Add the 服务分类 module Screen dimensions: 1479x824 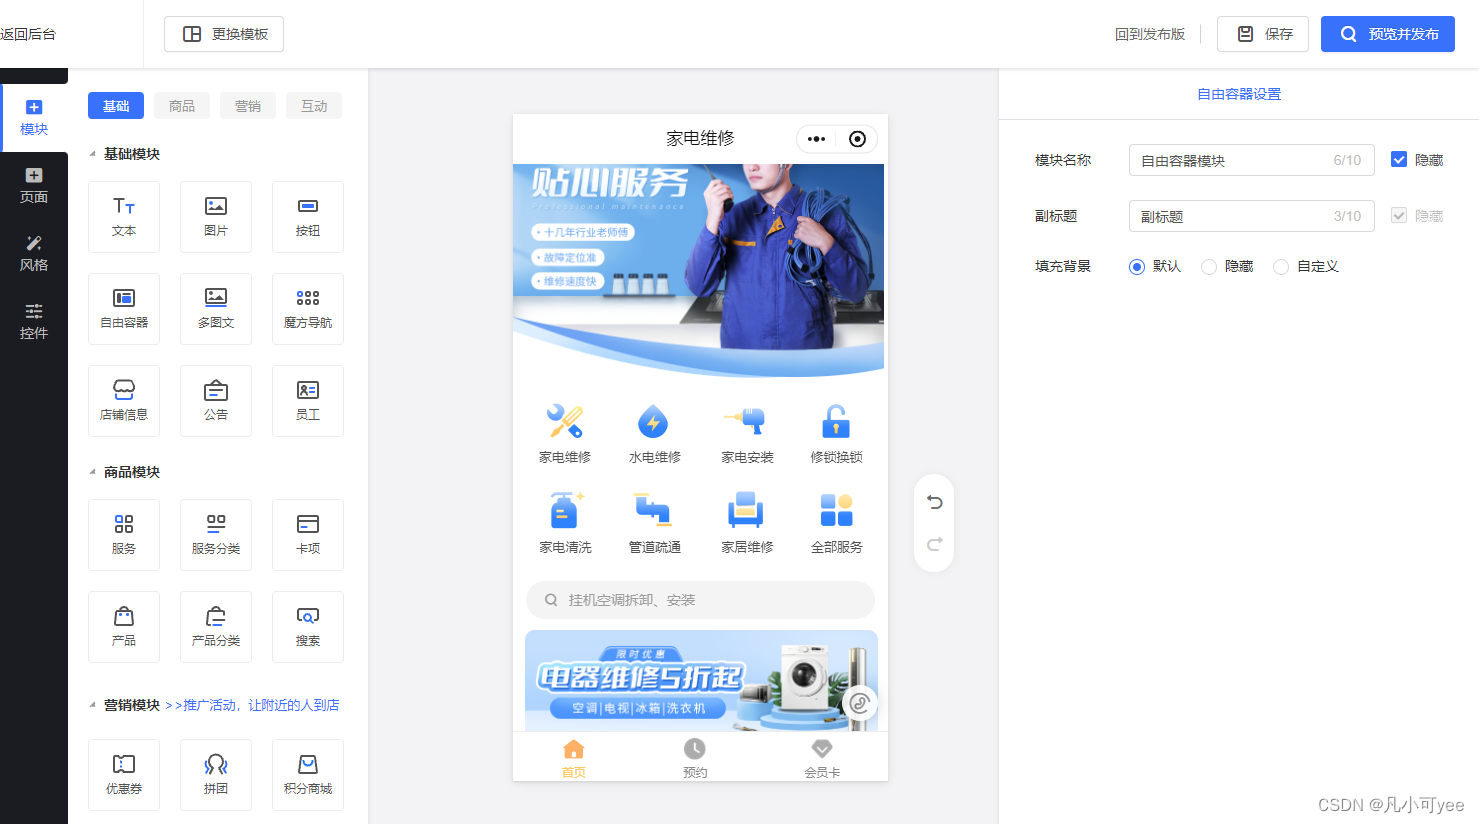(216, 535)
